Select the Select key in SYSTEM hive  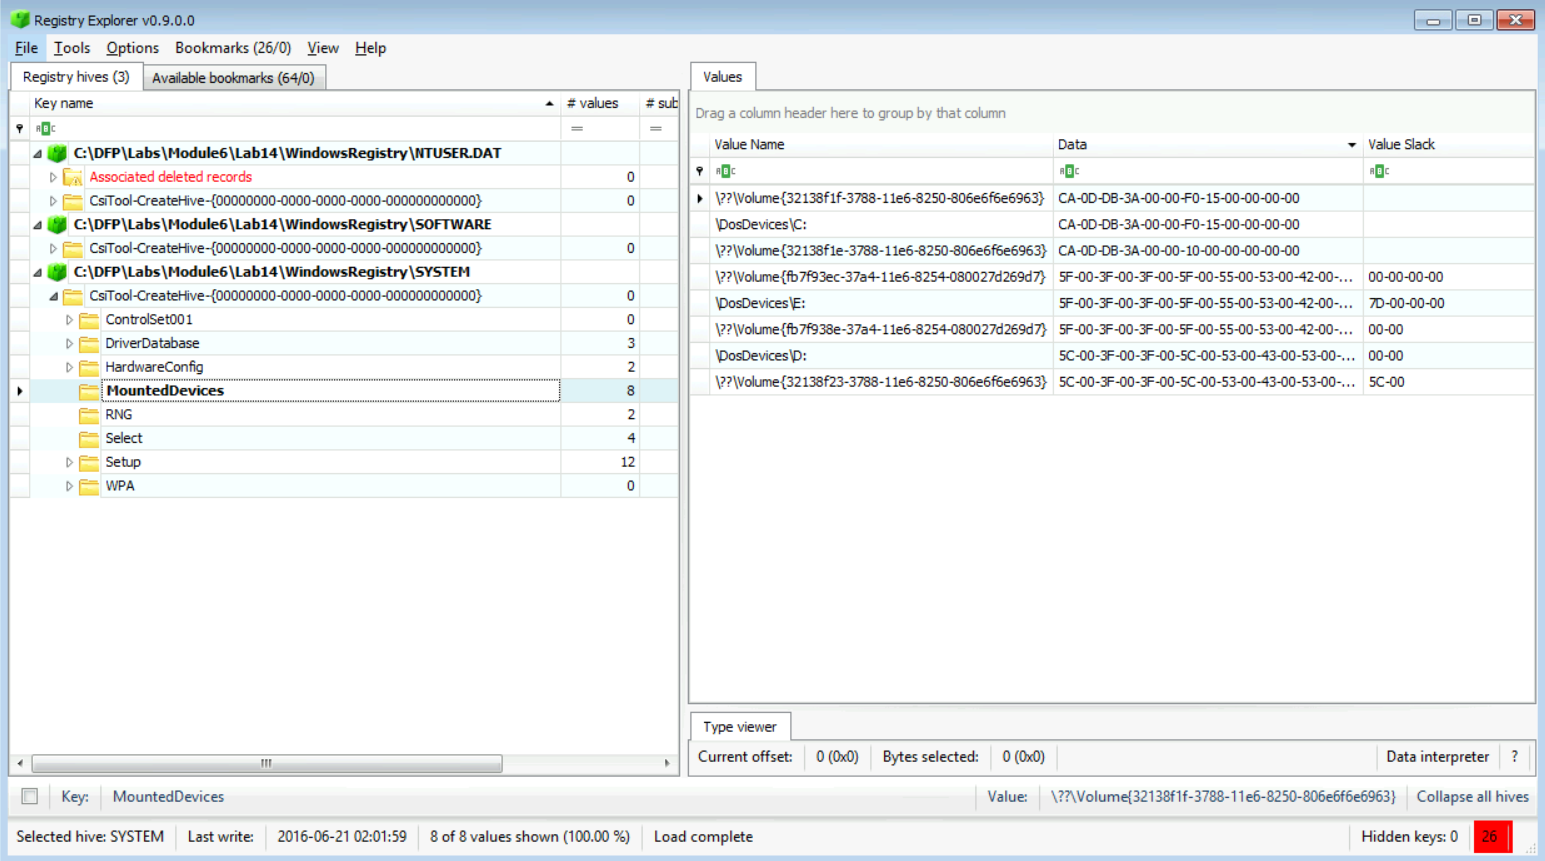[123, 438]
